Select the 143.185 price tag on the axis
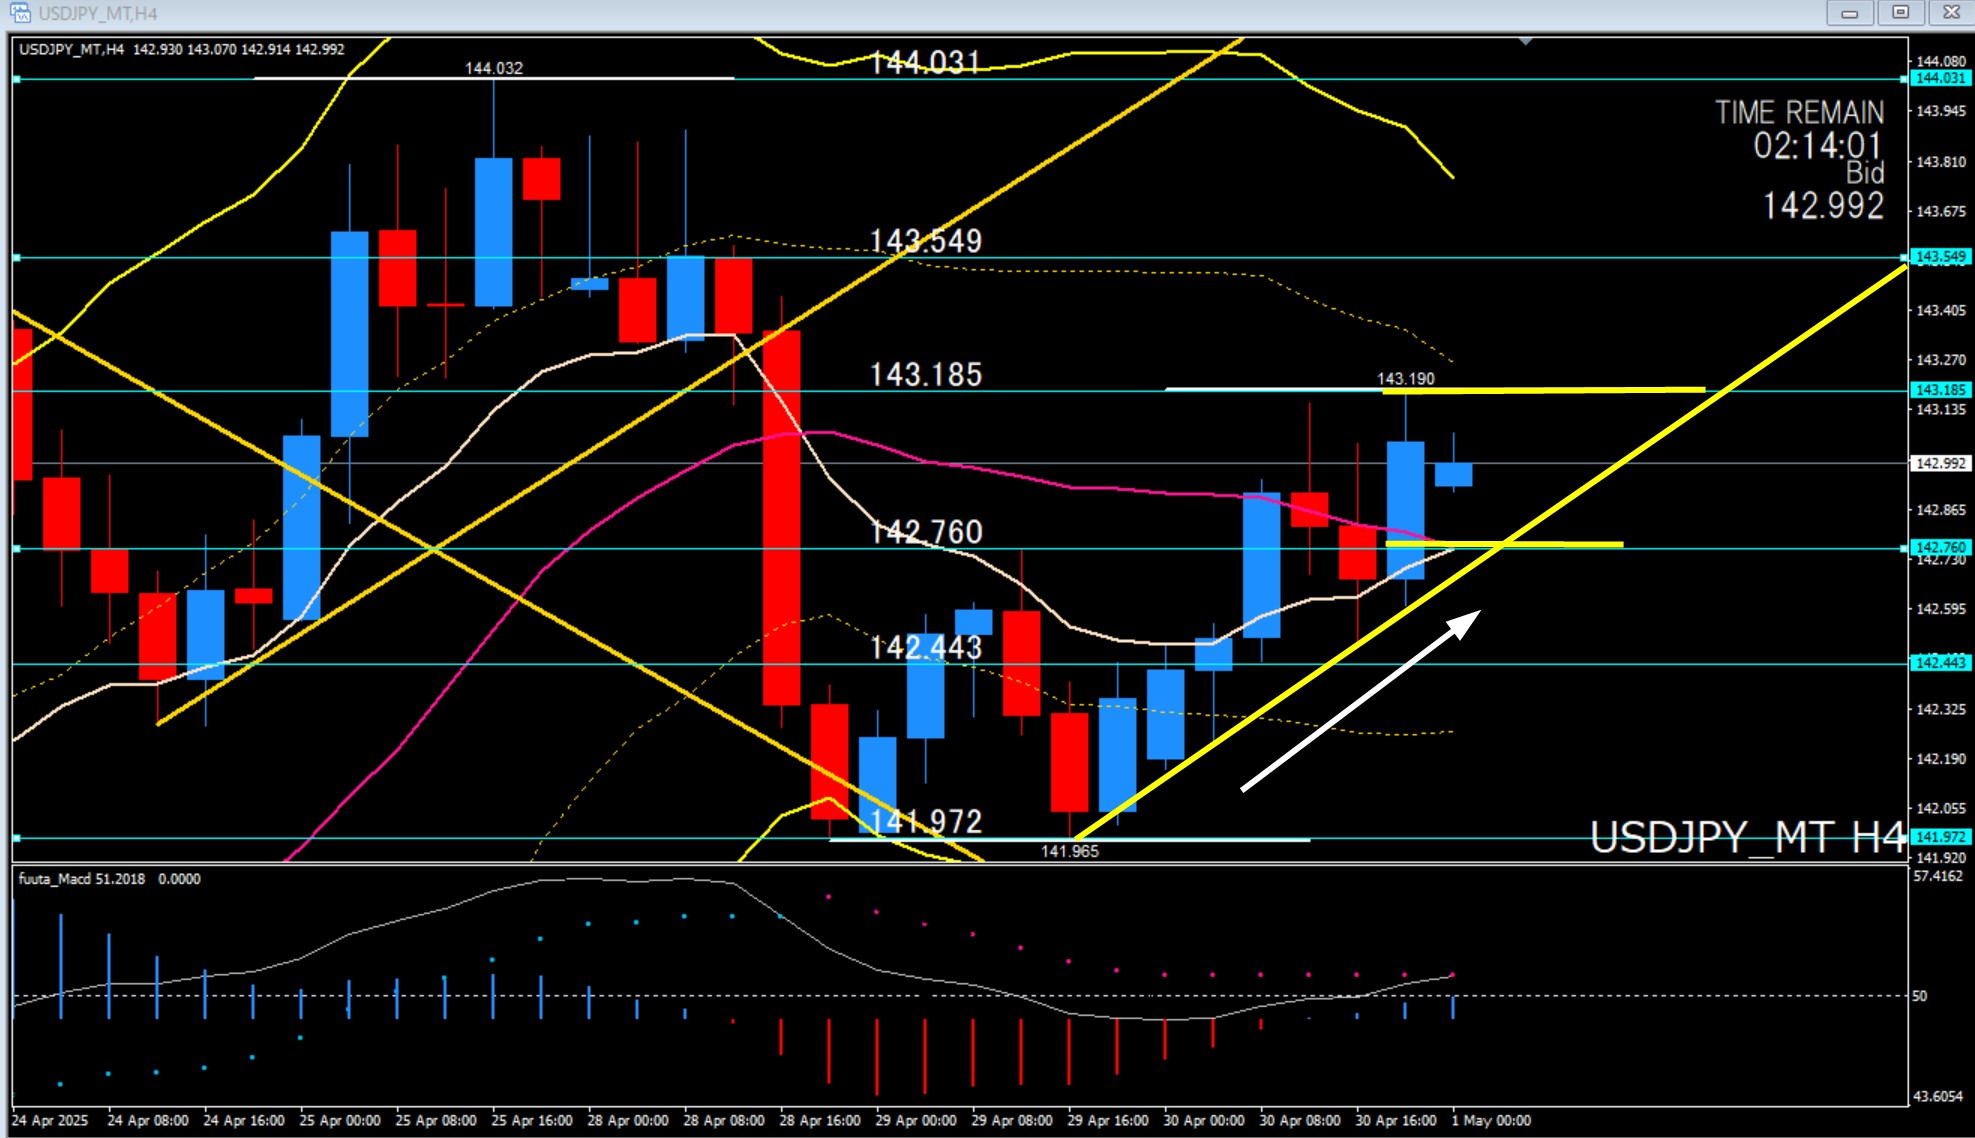The height and width of the screenshot is (1138, 1975). tap(1940, 390)
